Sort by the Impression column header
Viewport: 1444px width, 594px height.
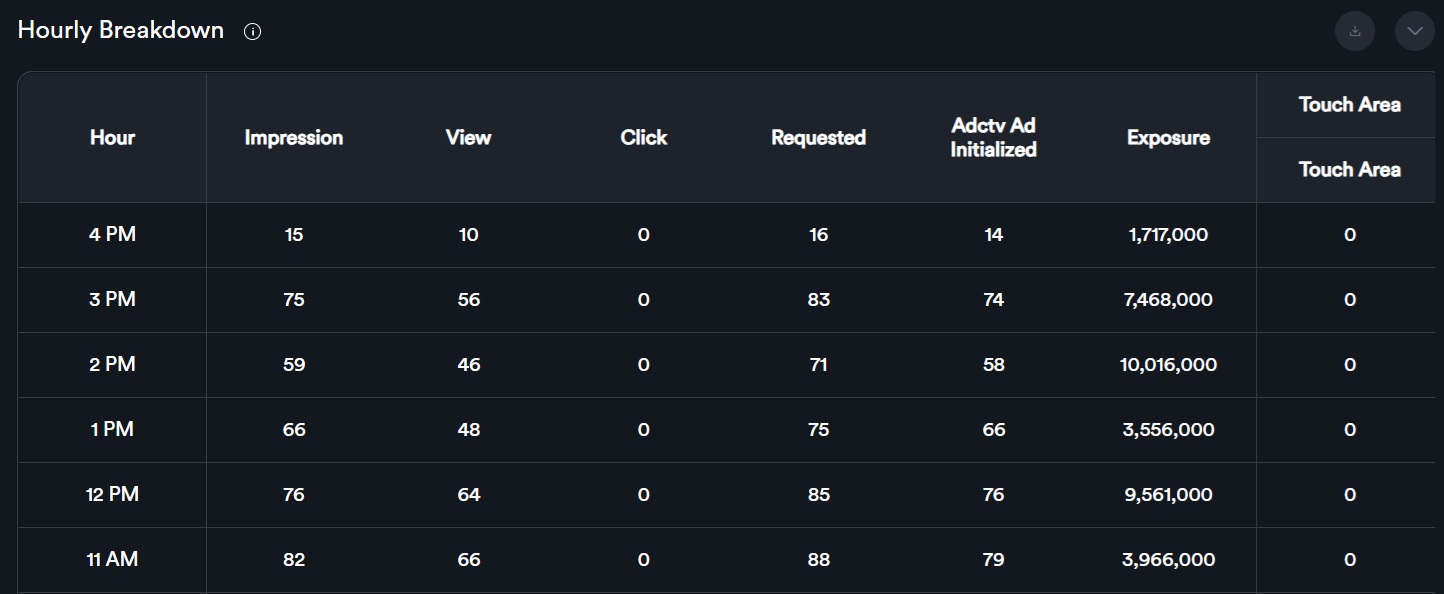click(x=294, y=138)
